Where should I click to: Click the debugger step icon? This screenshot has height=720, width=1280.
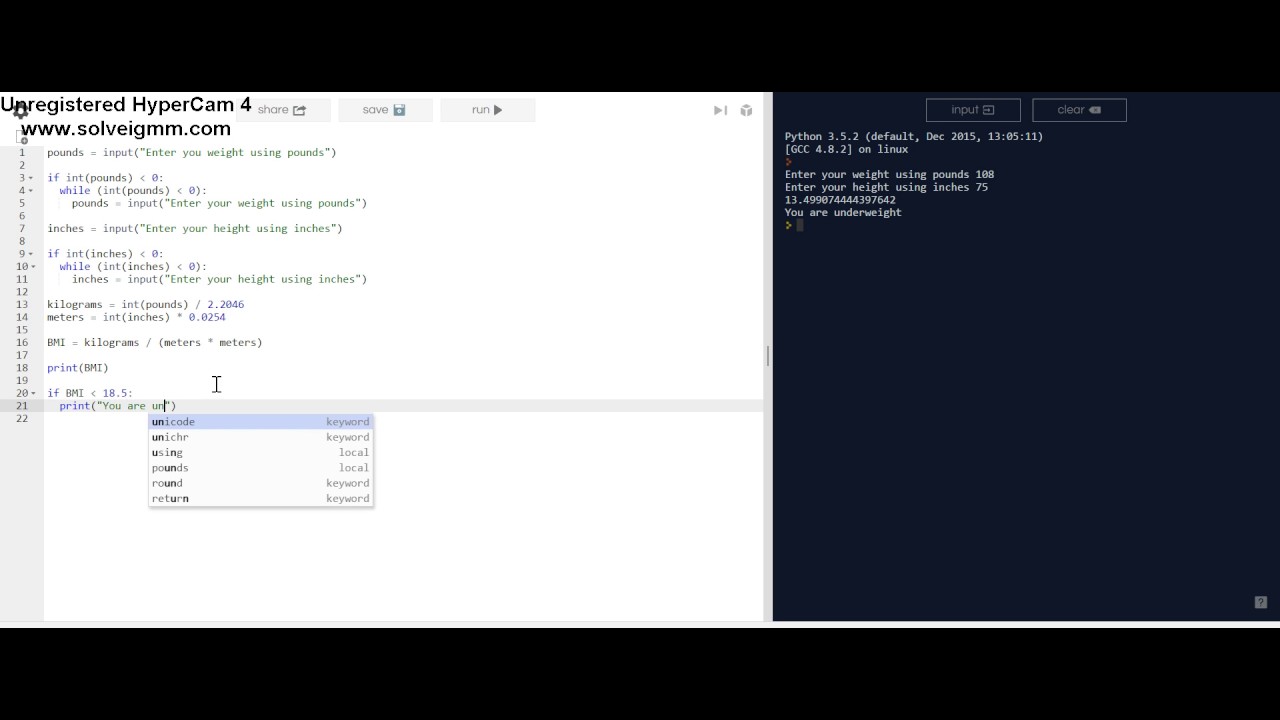[720, 110]
